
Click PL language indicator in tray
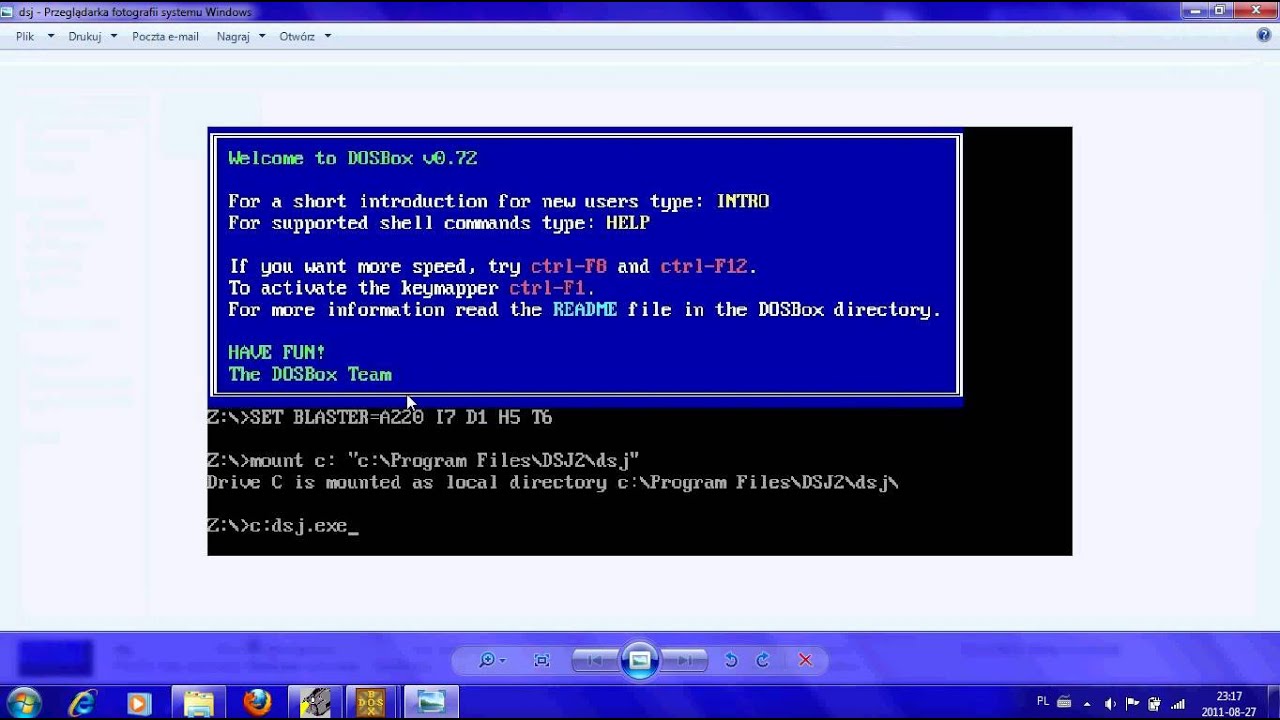pos(1043,702)
